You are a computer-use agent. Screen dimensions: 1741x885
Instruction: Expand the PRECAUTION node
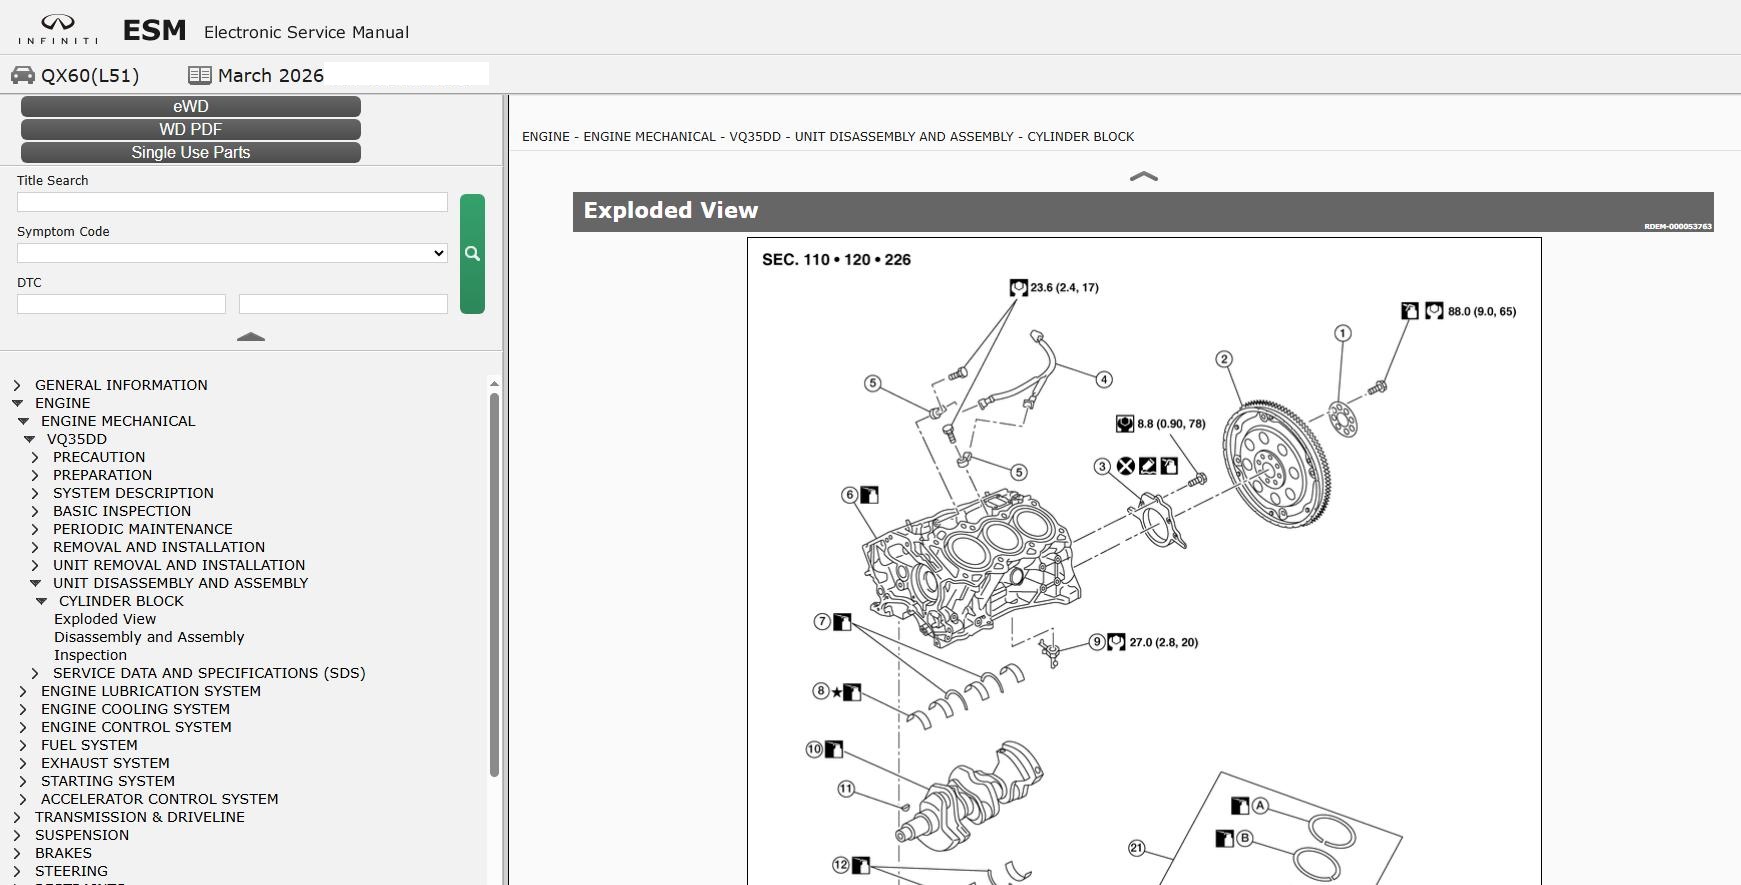(35, 457)
